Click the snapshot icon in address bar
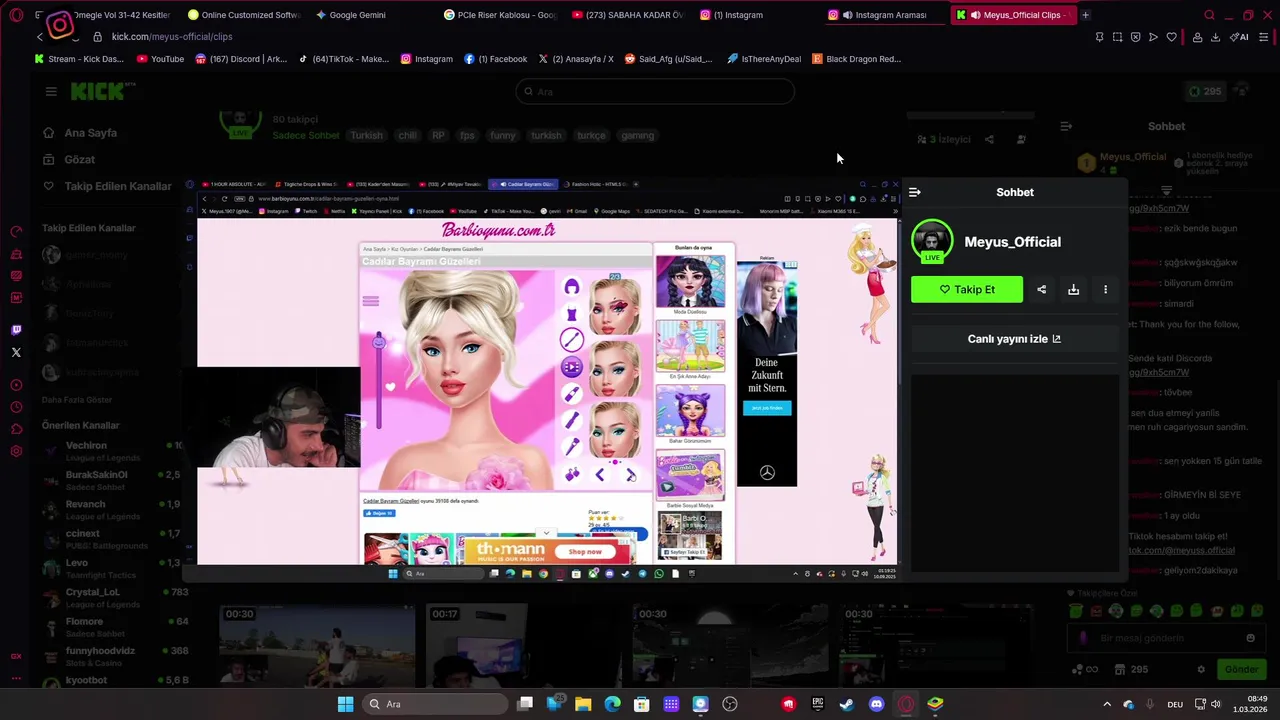This screenshot has height=720, width=1280. 1117,37
